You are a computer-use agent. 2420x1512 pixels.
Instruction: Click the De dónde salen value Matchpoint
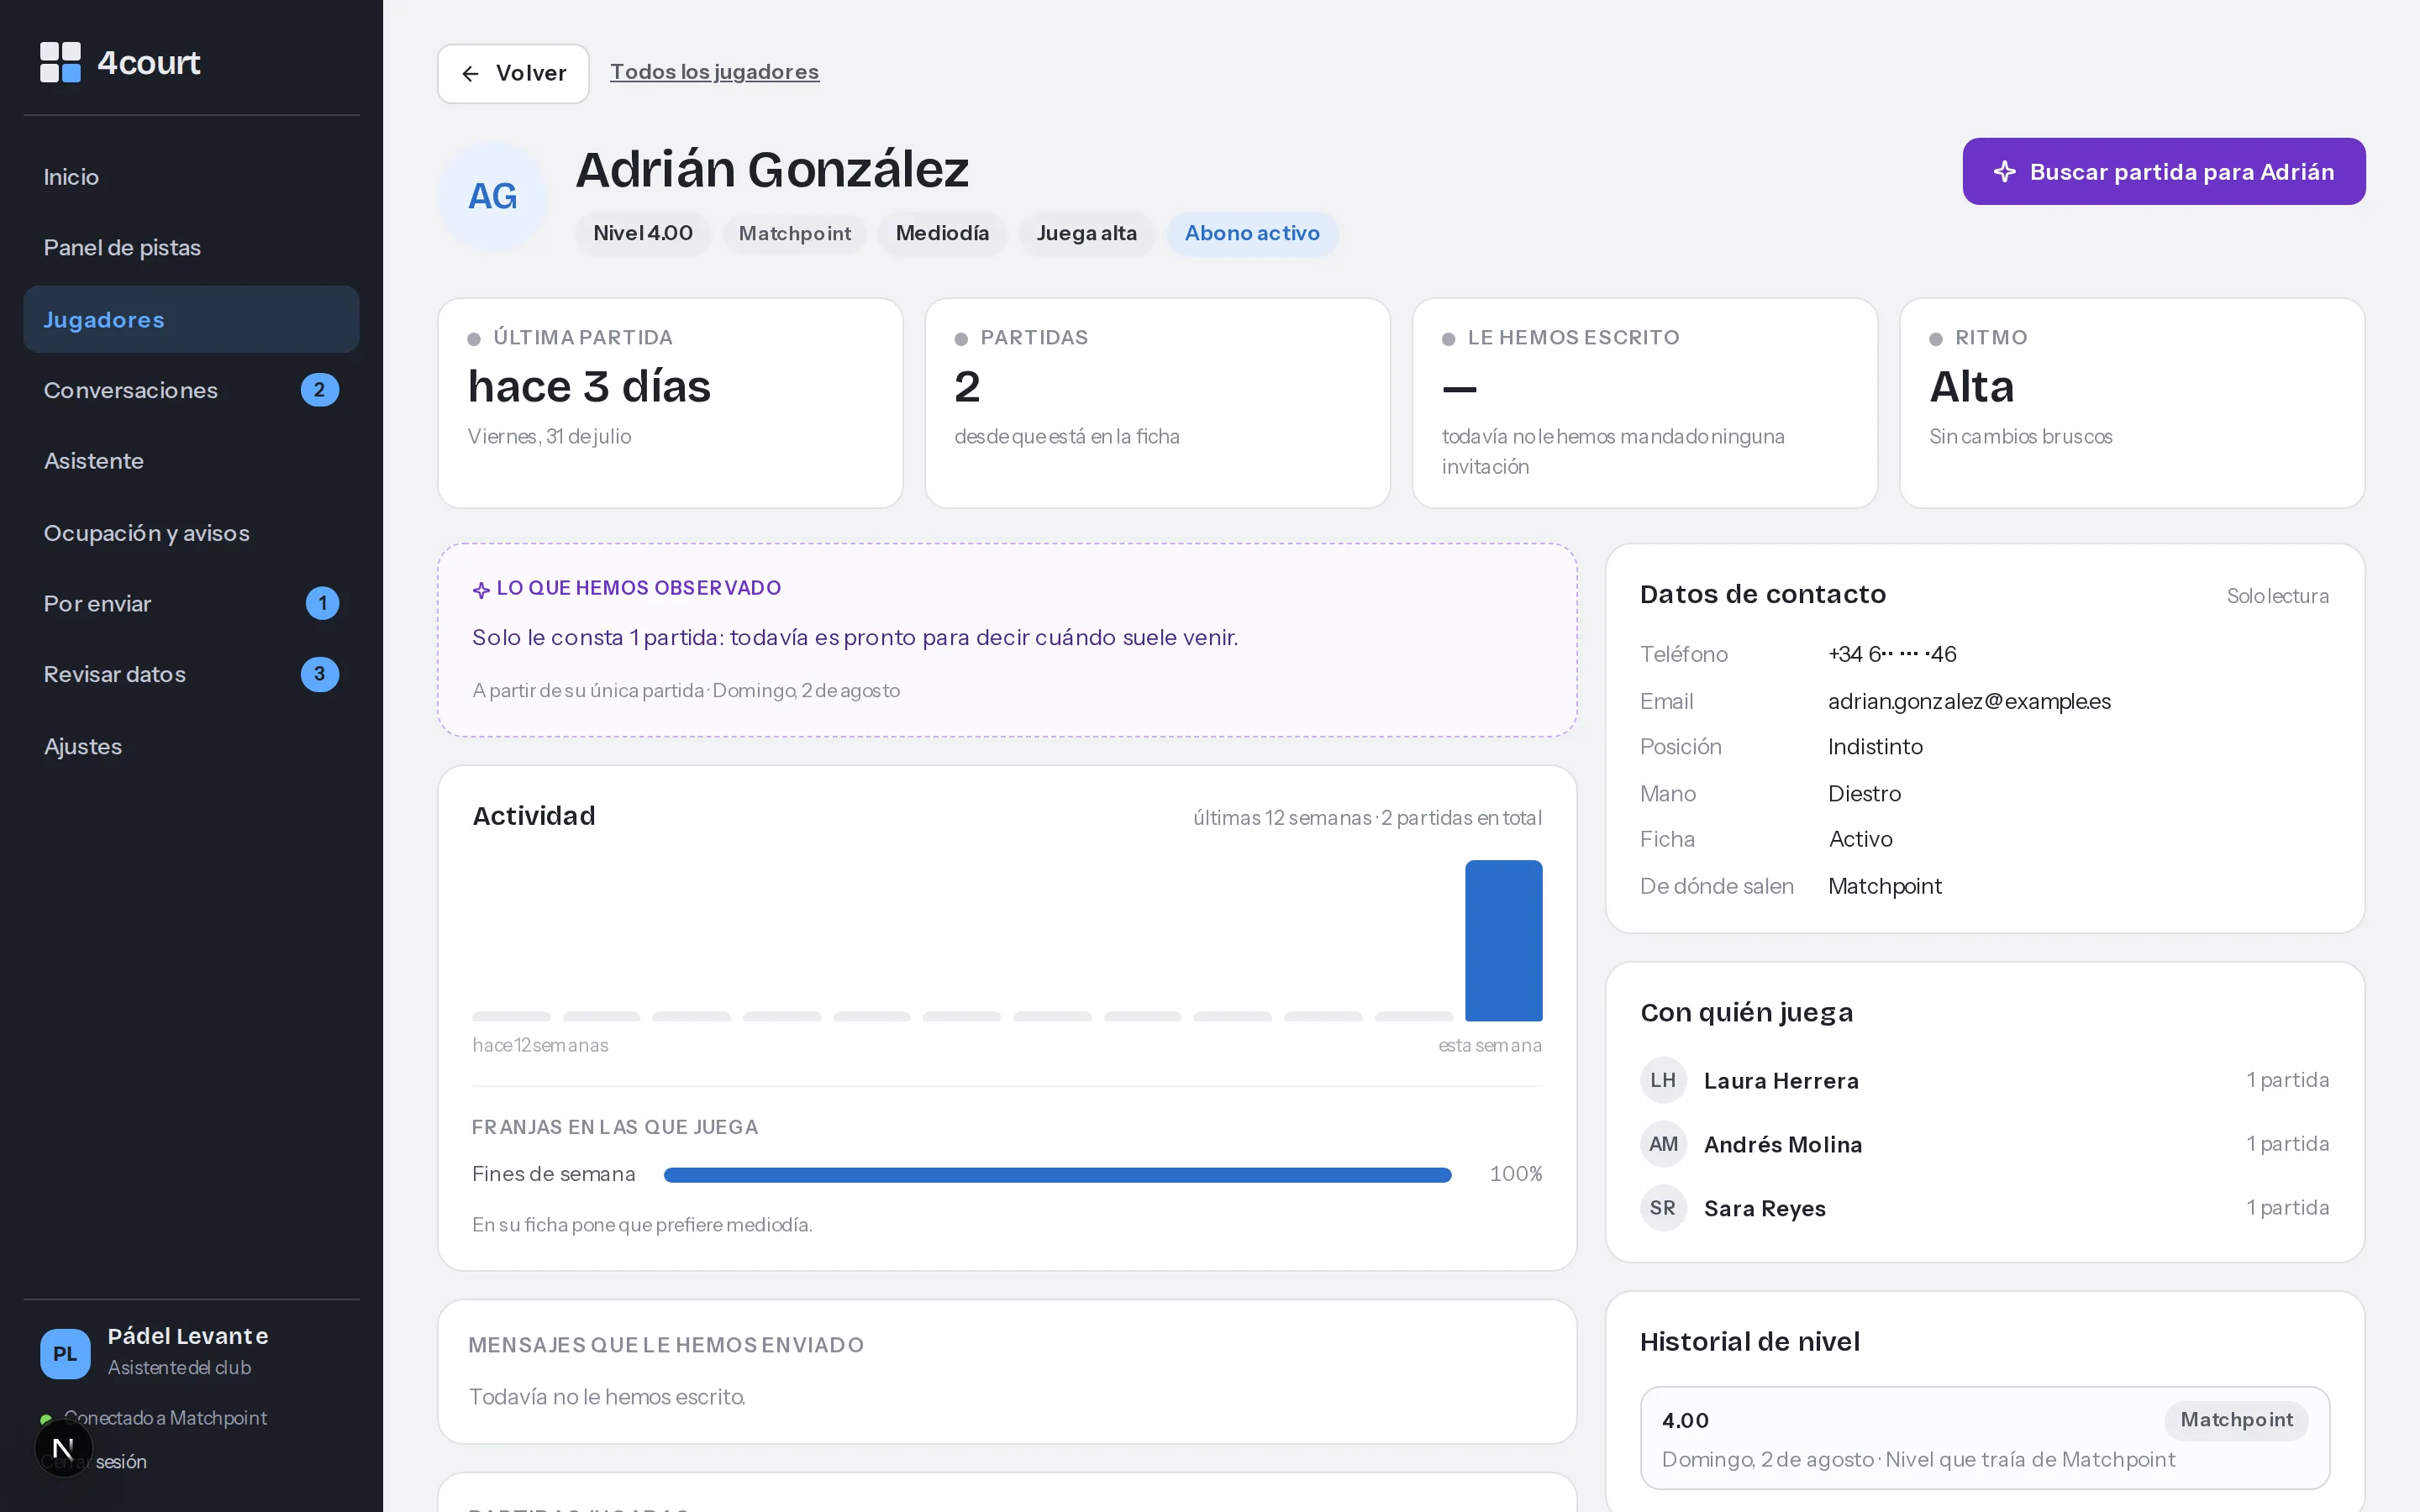click(x=1885, y=886)
